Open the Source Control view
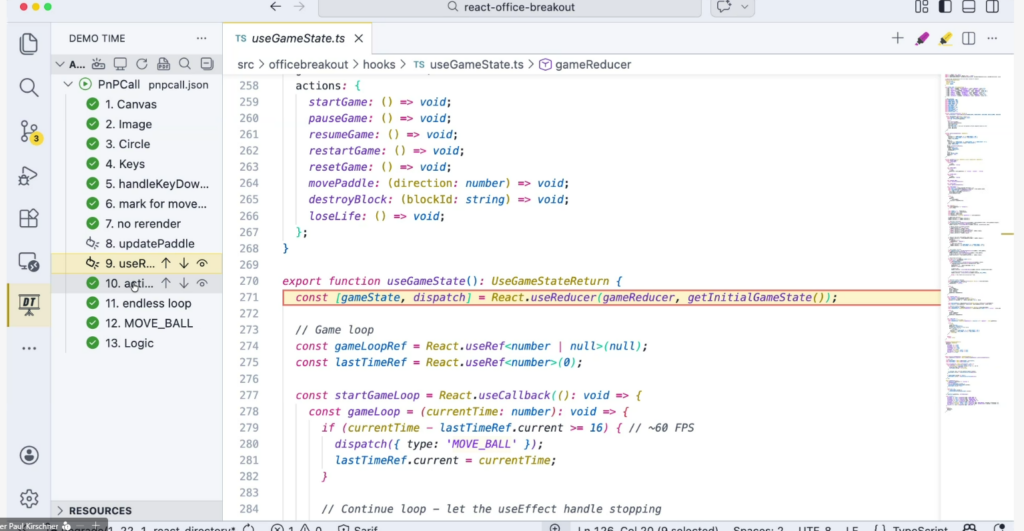This screenshot has height=531, width=1024. pos(29,131)
